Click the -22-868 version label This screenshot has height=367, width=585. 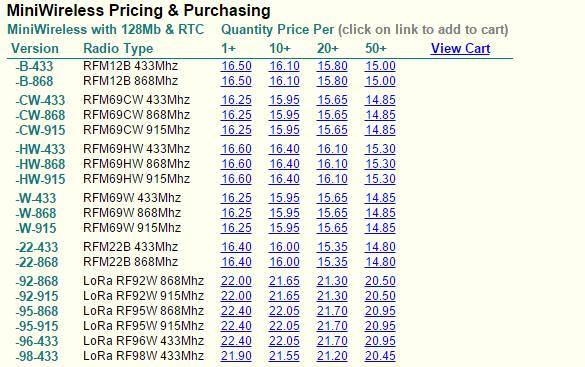point(37,262)
